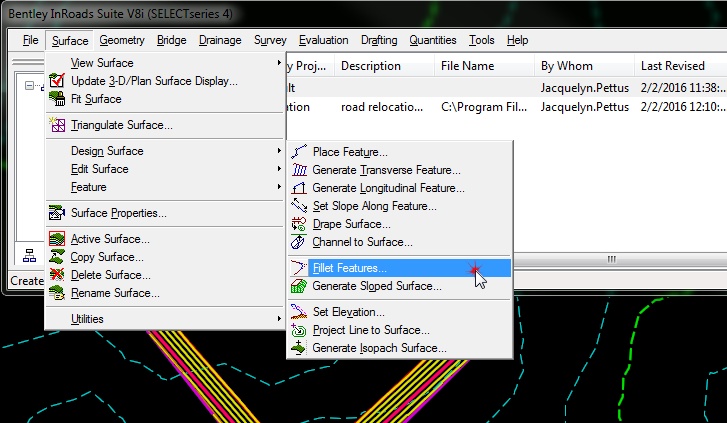The image size is (727, 423).
Task: Click the Rename Surface icon
Action: (x=57, y=293)
